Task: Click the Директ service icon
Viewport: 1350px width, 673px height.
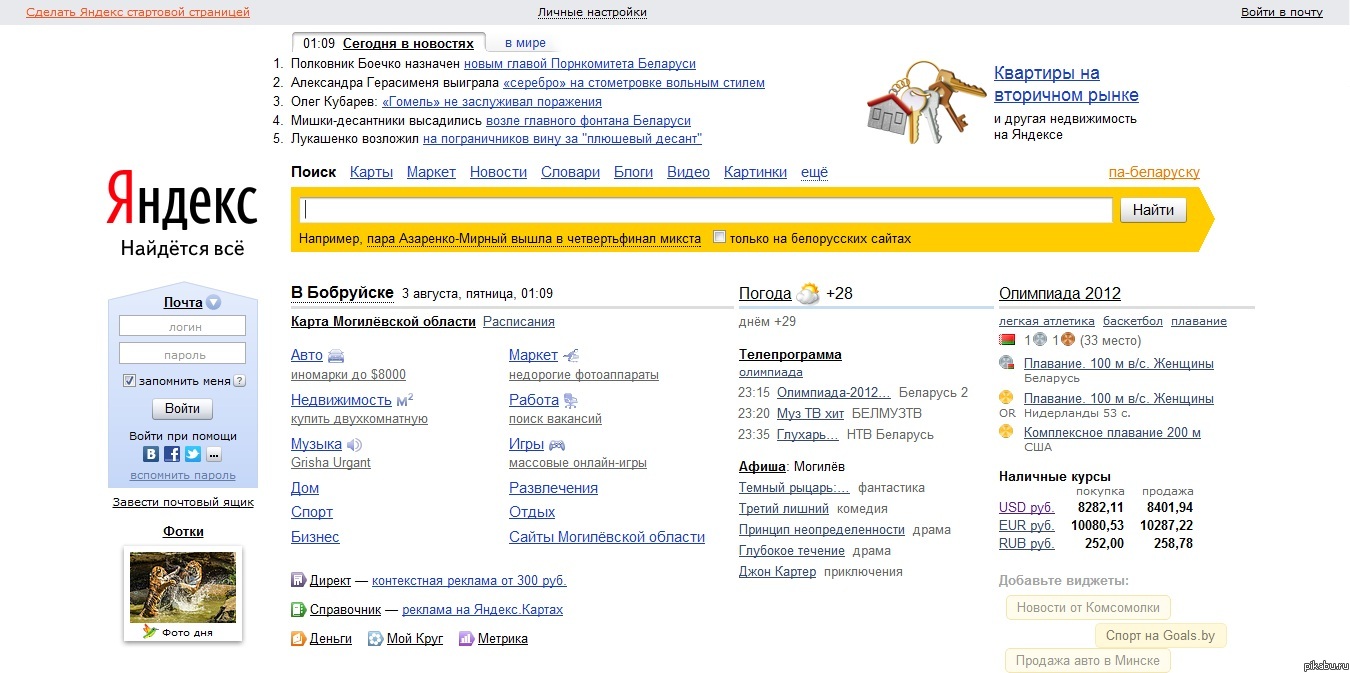Action: [298, 580]
